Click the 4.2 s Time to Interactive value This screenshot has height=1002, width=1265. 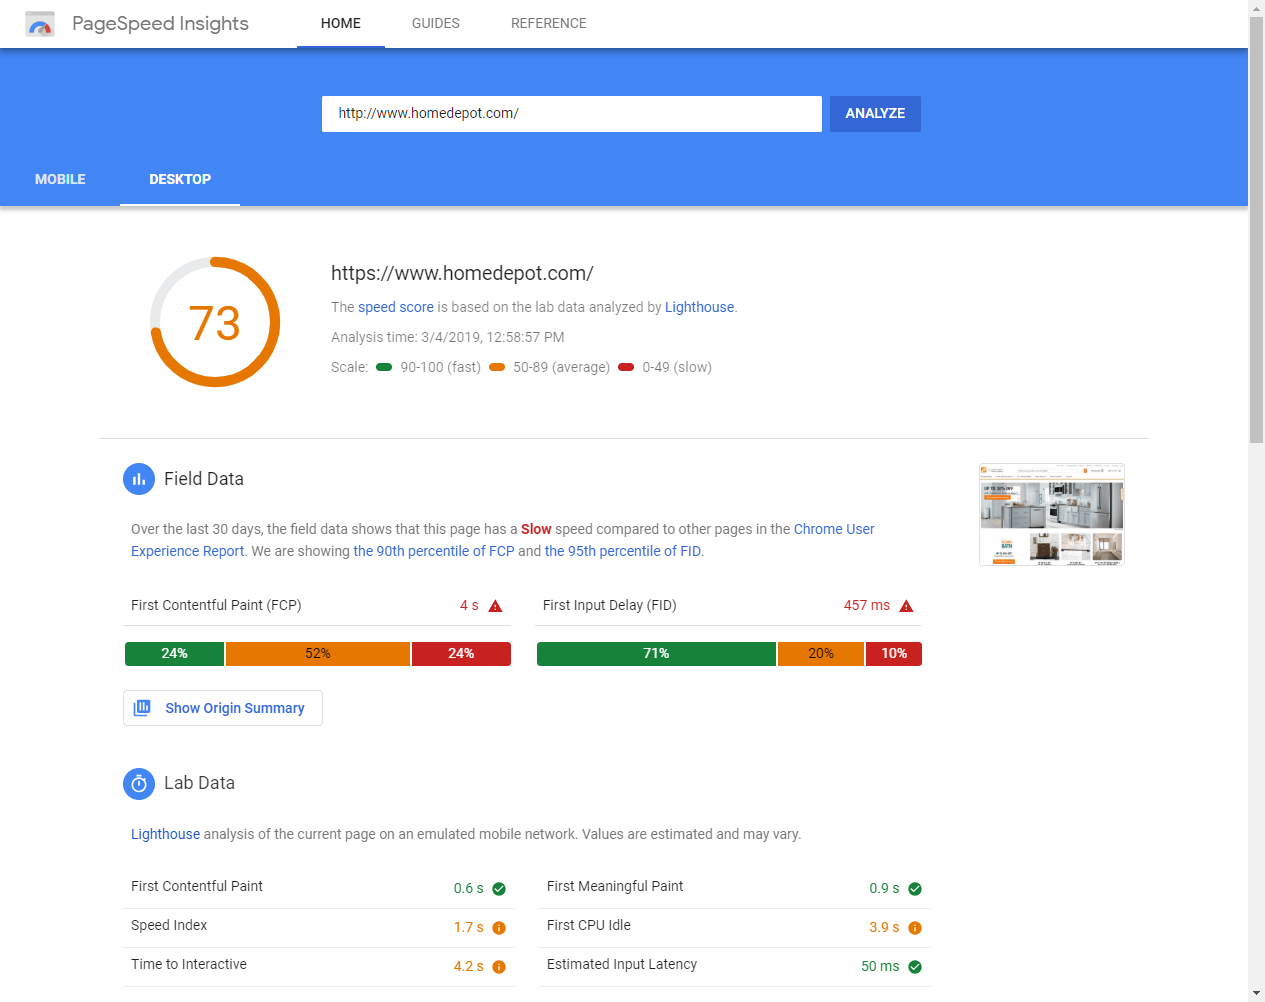click(x=469, y=967)
